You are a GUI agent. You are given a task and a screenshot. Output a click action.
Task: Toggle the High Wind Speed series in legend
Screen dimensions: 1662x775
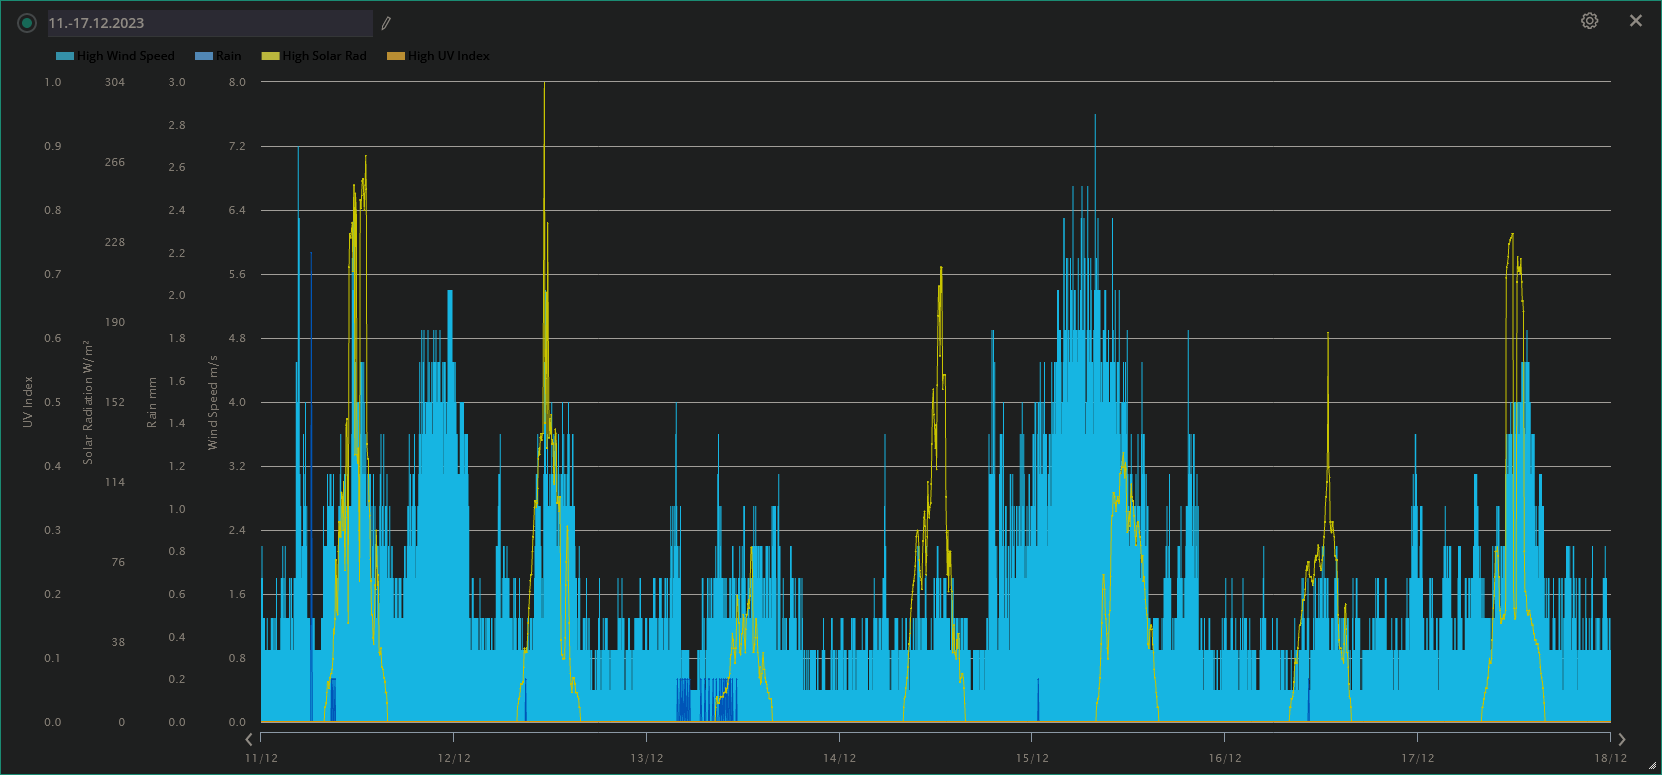coord(125,56)
